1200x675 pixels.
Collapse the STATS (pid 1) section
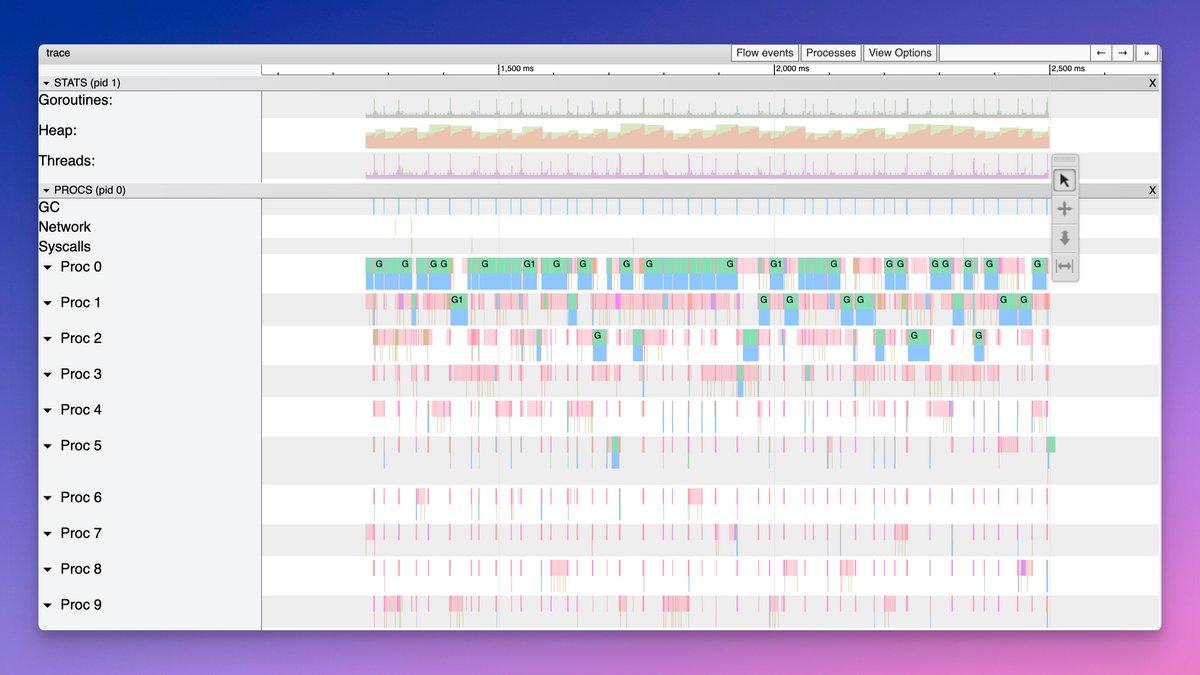point(44,83)
